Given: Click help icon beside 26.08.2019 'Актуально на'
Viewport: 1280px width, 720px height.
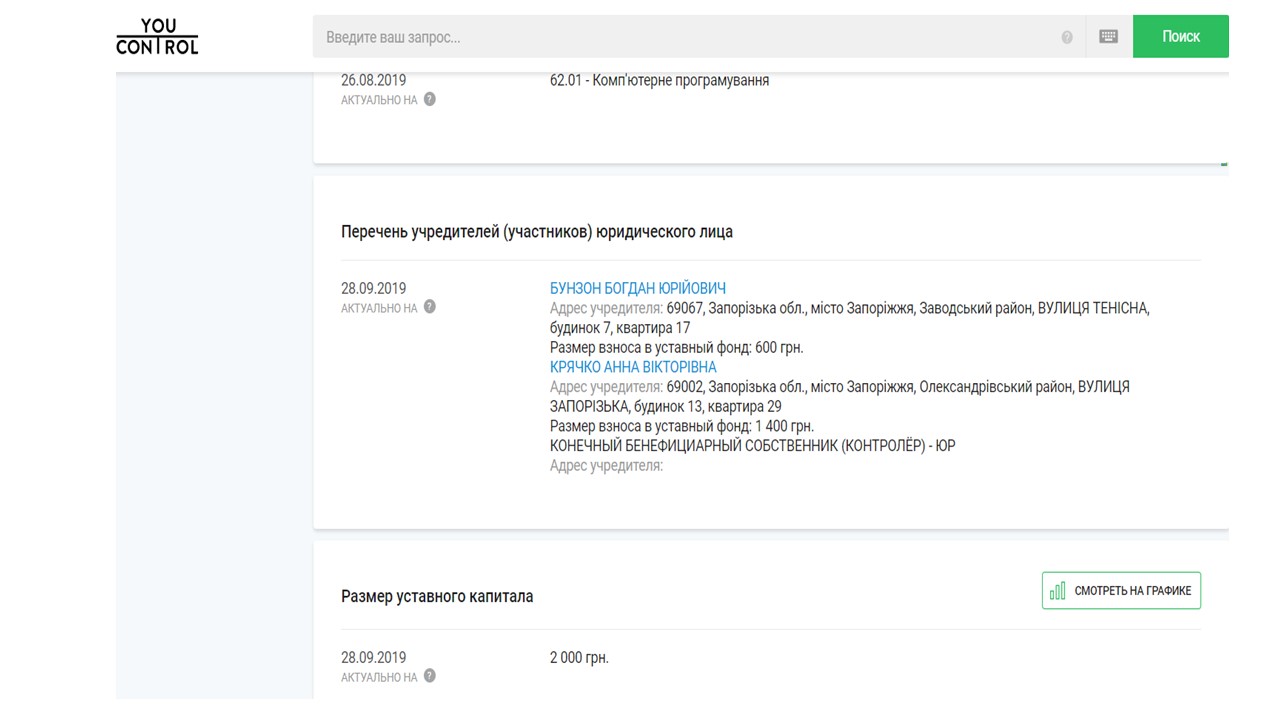Looking at the screenshot, I should tap(430, 99).
